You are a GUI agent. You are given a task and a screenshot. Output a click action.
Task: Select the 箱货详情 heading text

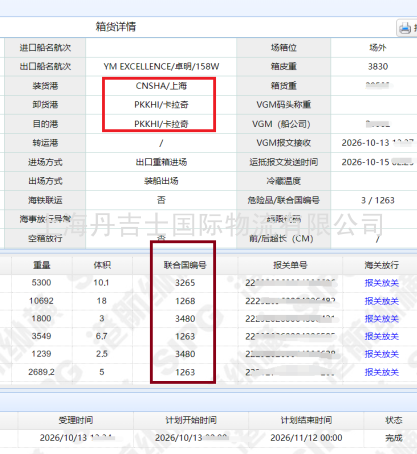coord(116,27)
